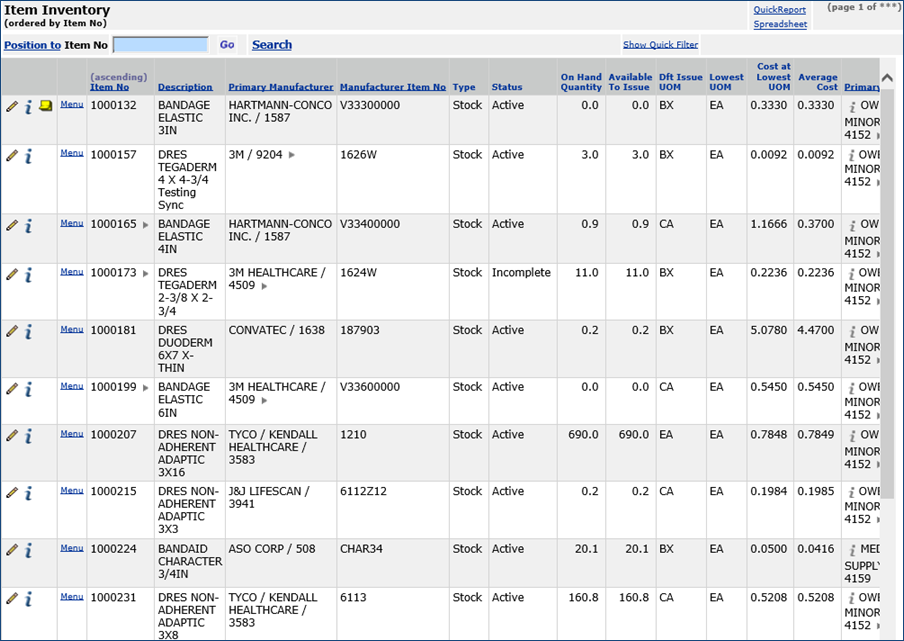The image size is (904, 641).
Task: Click in the Item No position input field
Action: [x=160, y=45]
